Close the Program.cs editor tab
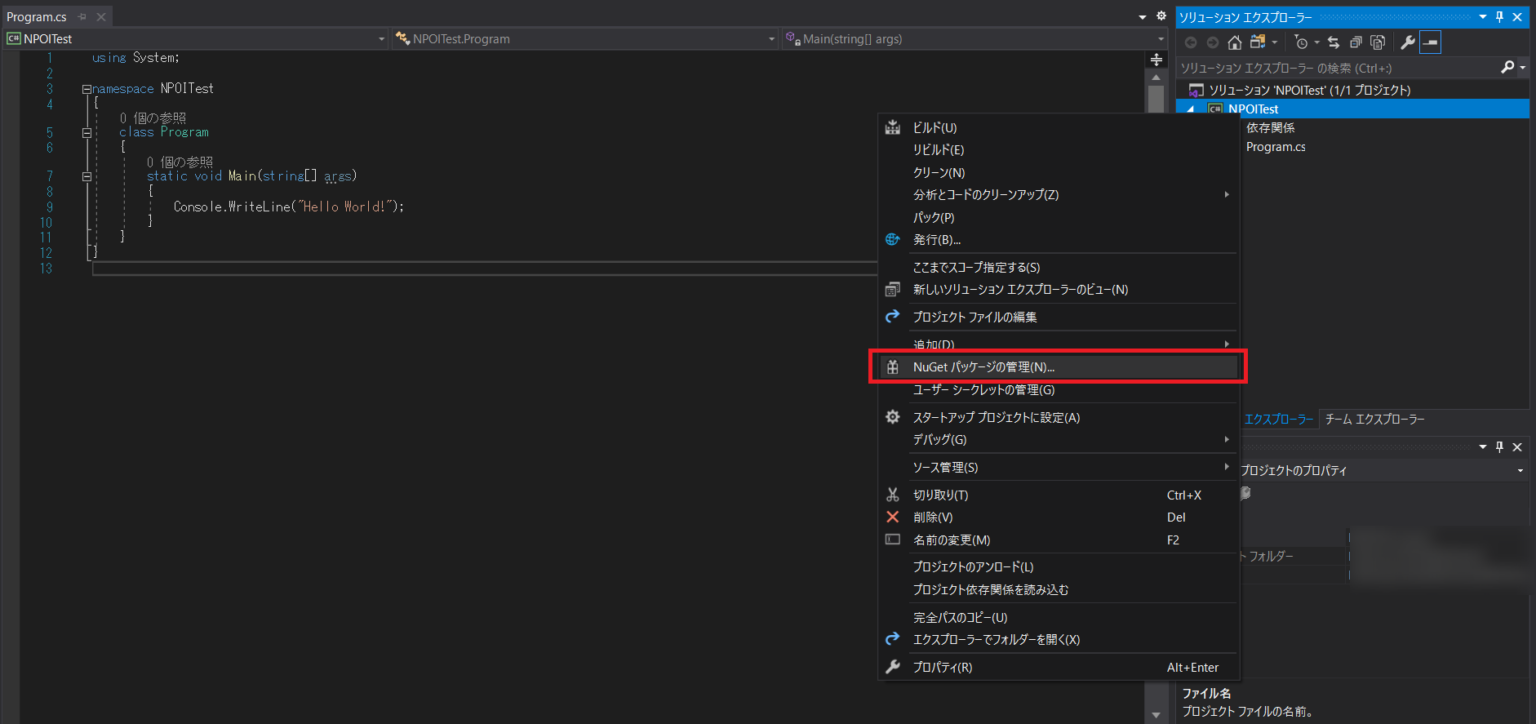 (x=100, y=17)
